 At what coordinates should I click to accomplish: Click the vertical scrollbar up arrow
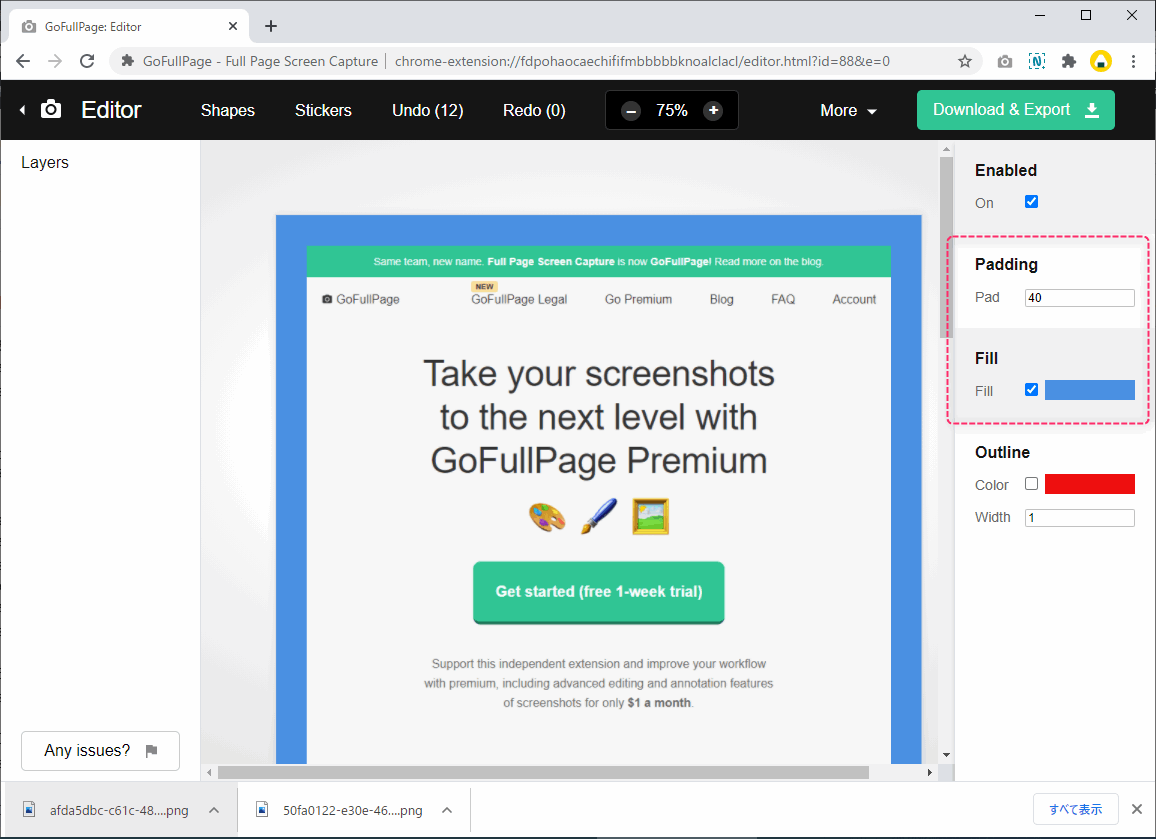(947, 150)
